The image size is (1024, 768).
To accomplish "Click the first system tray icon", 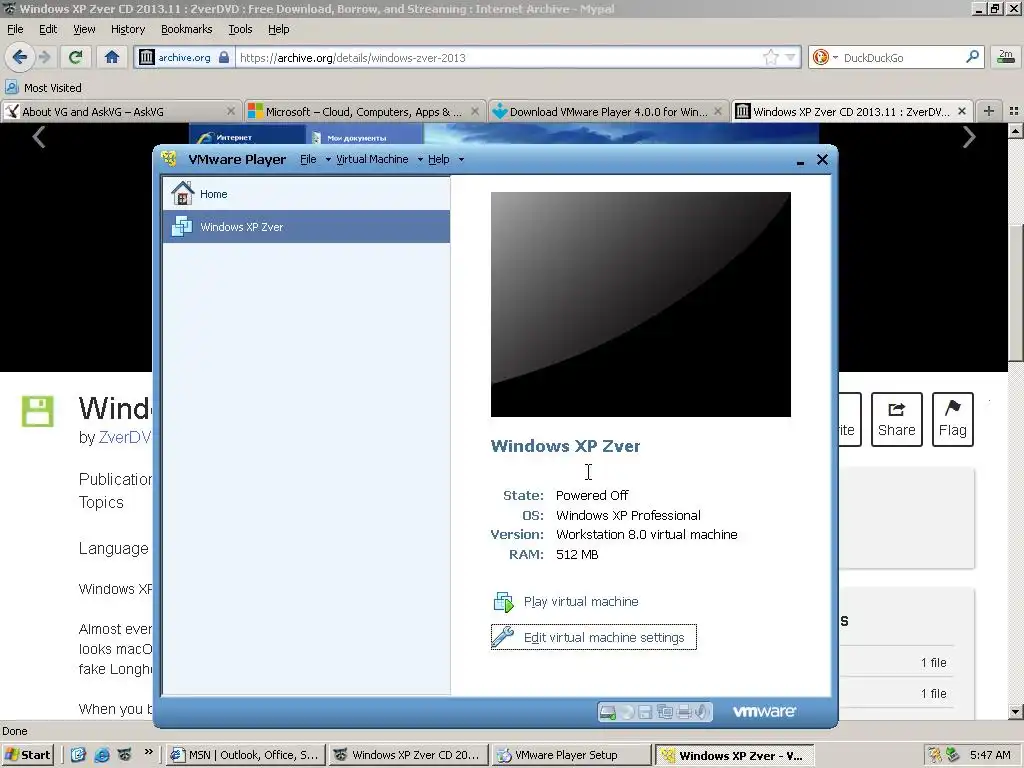I will (935, 755).
